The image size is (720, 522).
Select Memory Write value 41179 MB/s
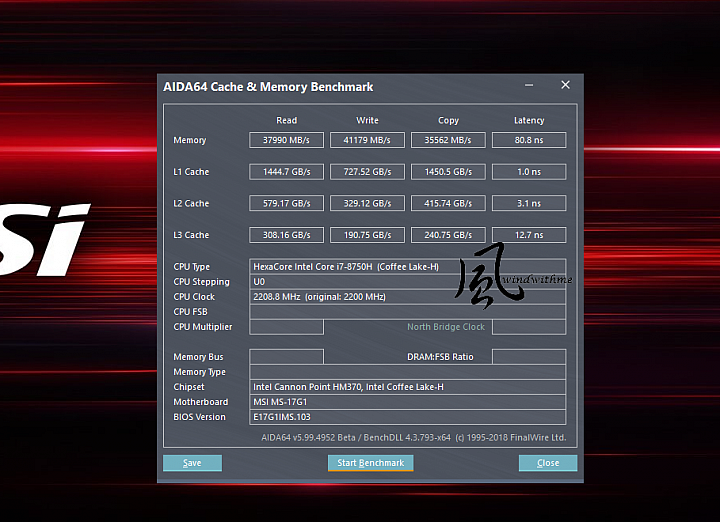click(x=367, y=140)
